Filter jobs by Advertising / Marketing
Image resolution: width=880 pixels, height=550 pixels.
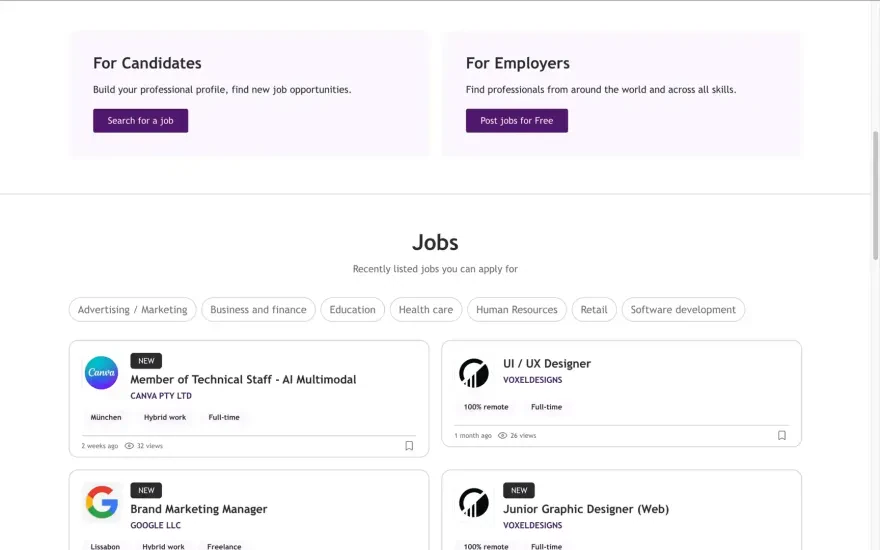point(132,309)
